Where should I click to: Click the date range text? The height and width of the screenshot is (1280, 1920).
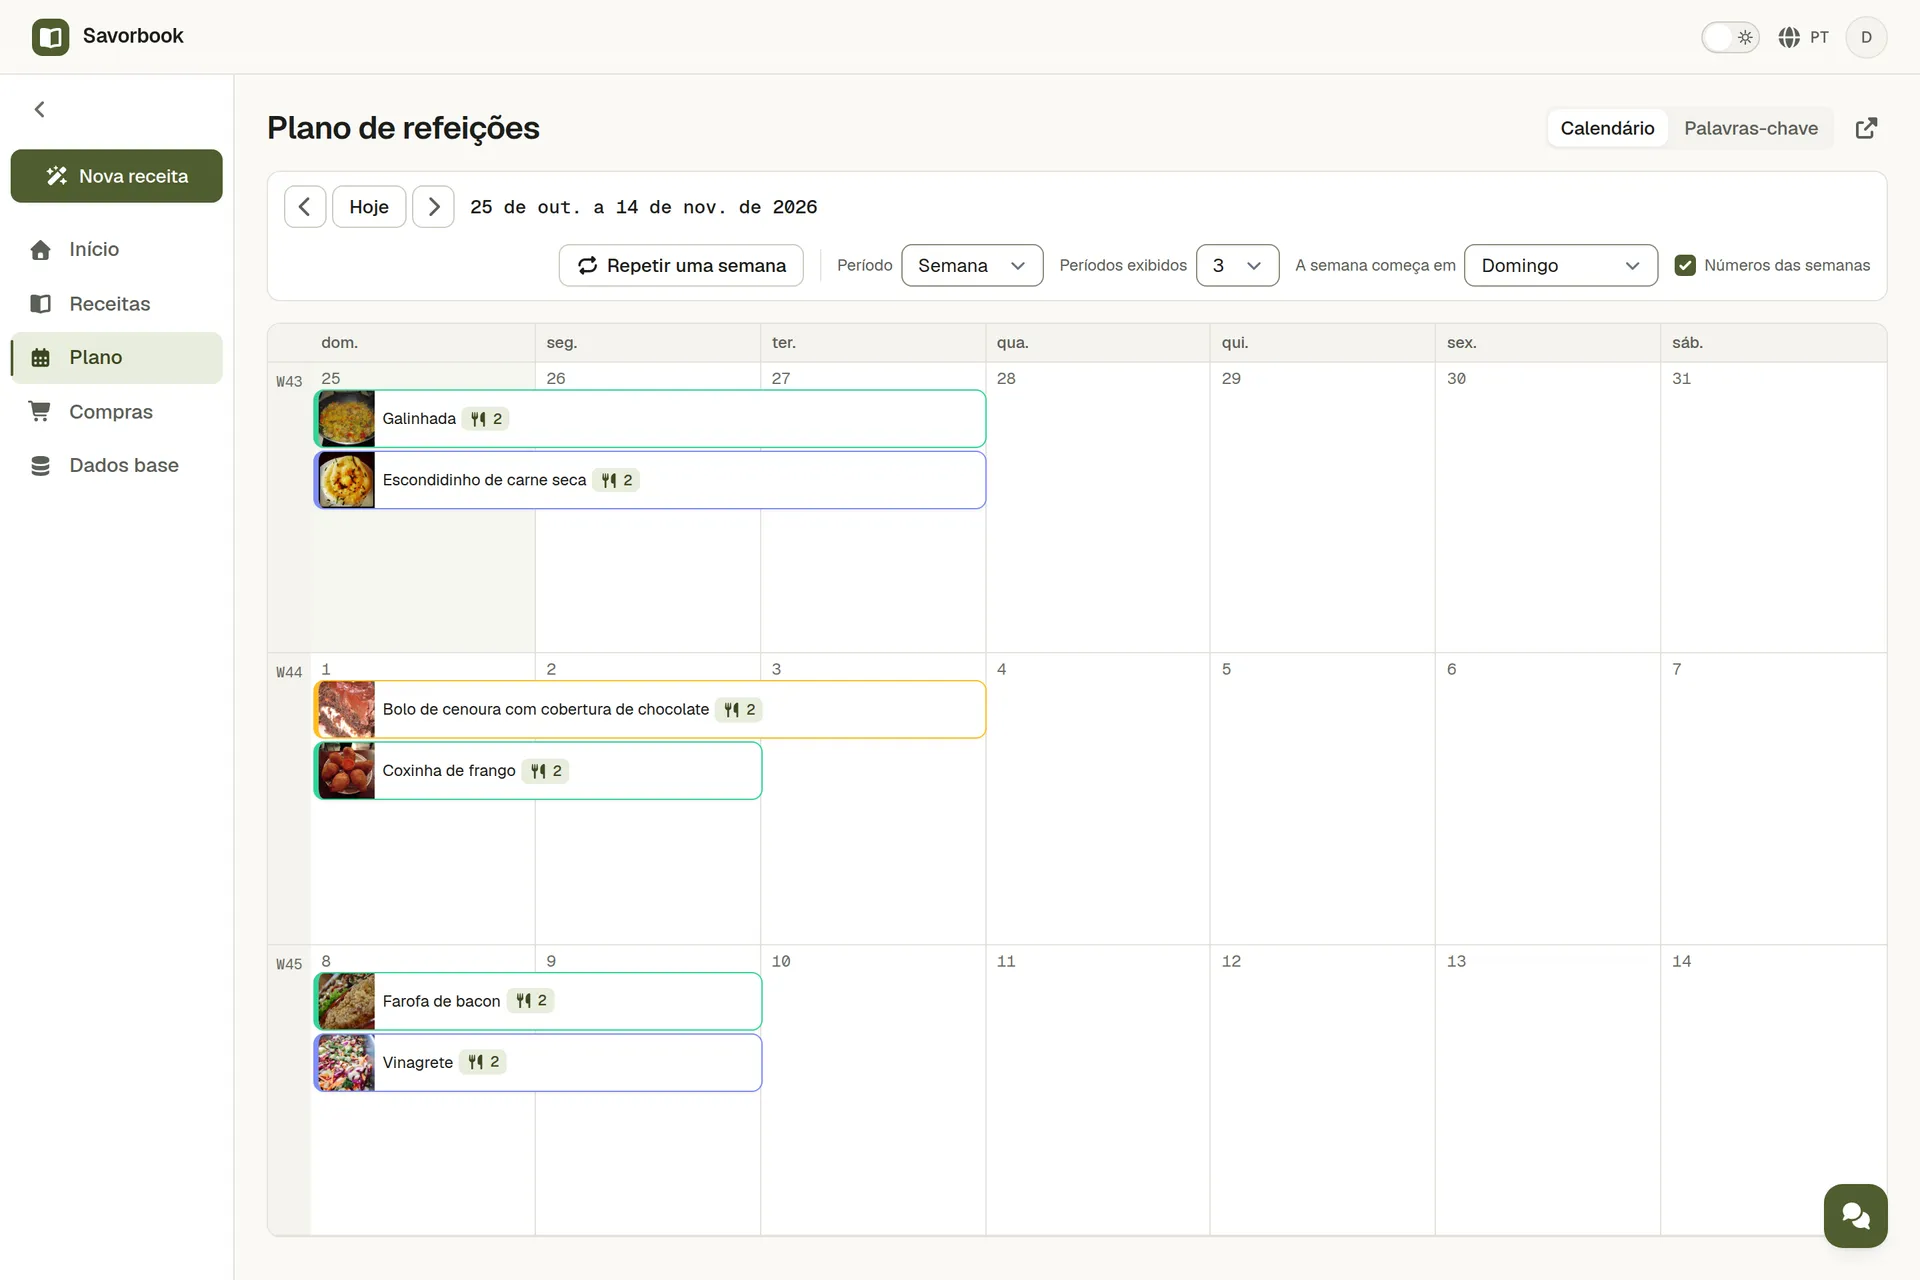[643, 207]
